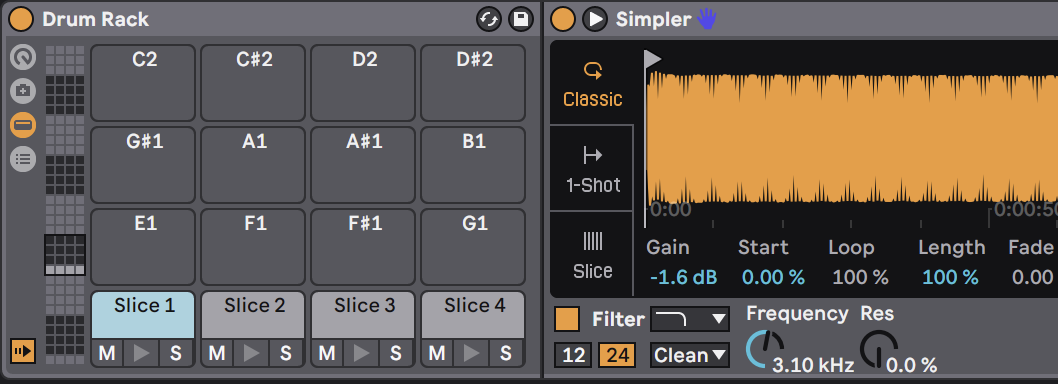Select the Slice 1 pad

pos(143,314)
